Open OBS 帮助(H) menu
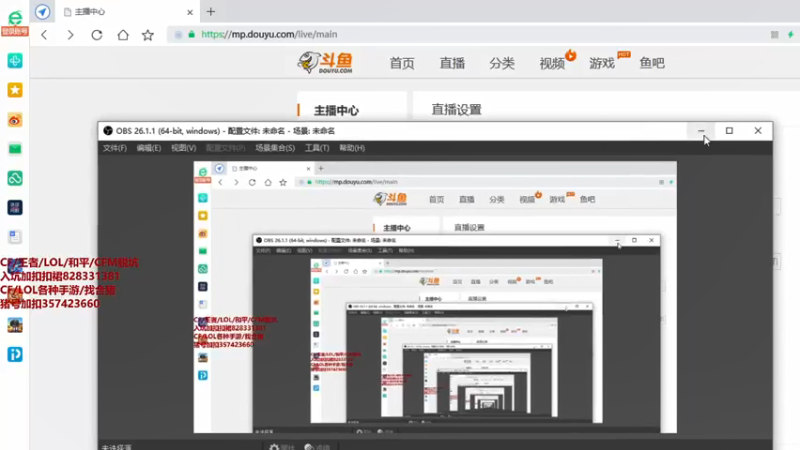The height and width of the screenshot is (450, 800). pyautogui.click(x=352, y=148)
